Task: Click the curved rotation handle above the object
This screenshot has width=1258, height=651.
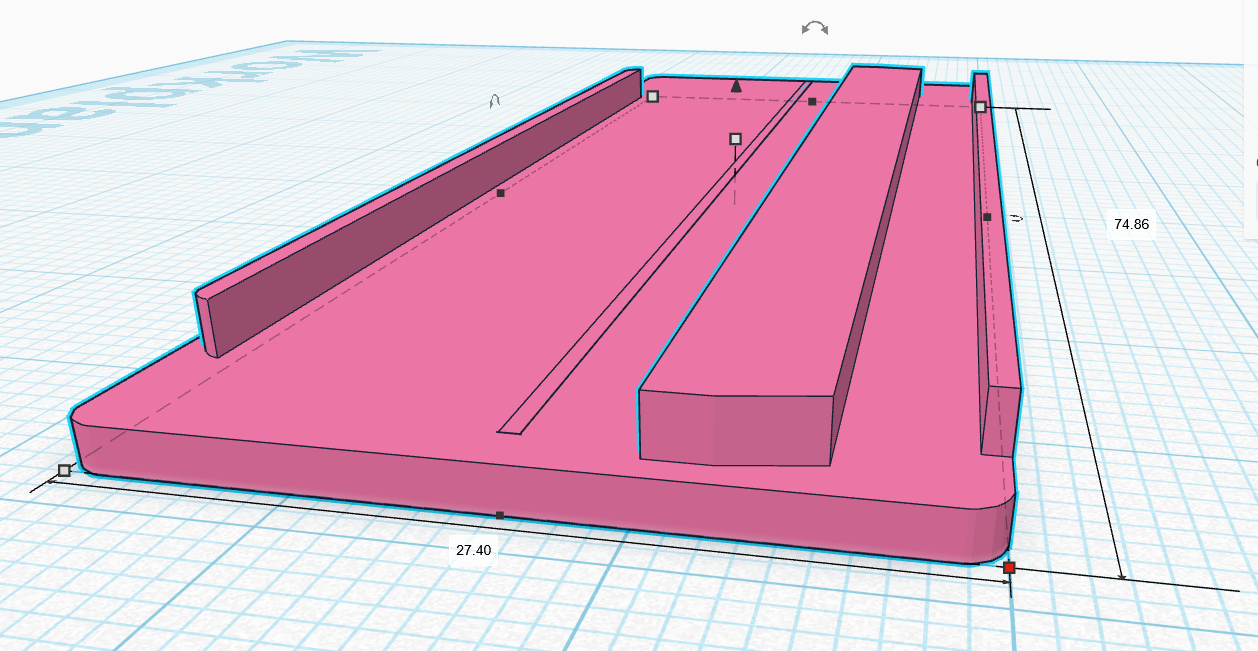Action: click(815, 28)
